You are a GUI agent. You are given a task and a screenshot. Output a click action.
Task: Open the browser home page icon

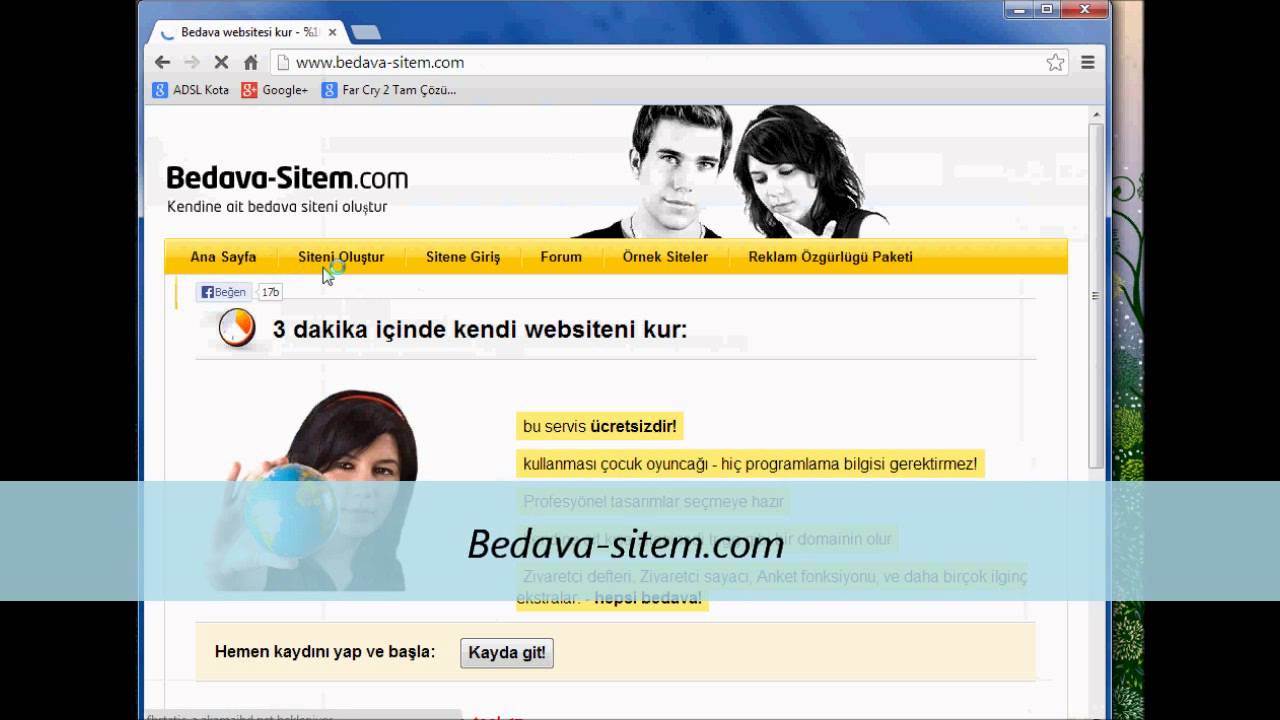(x=251, y=62)
